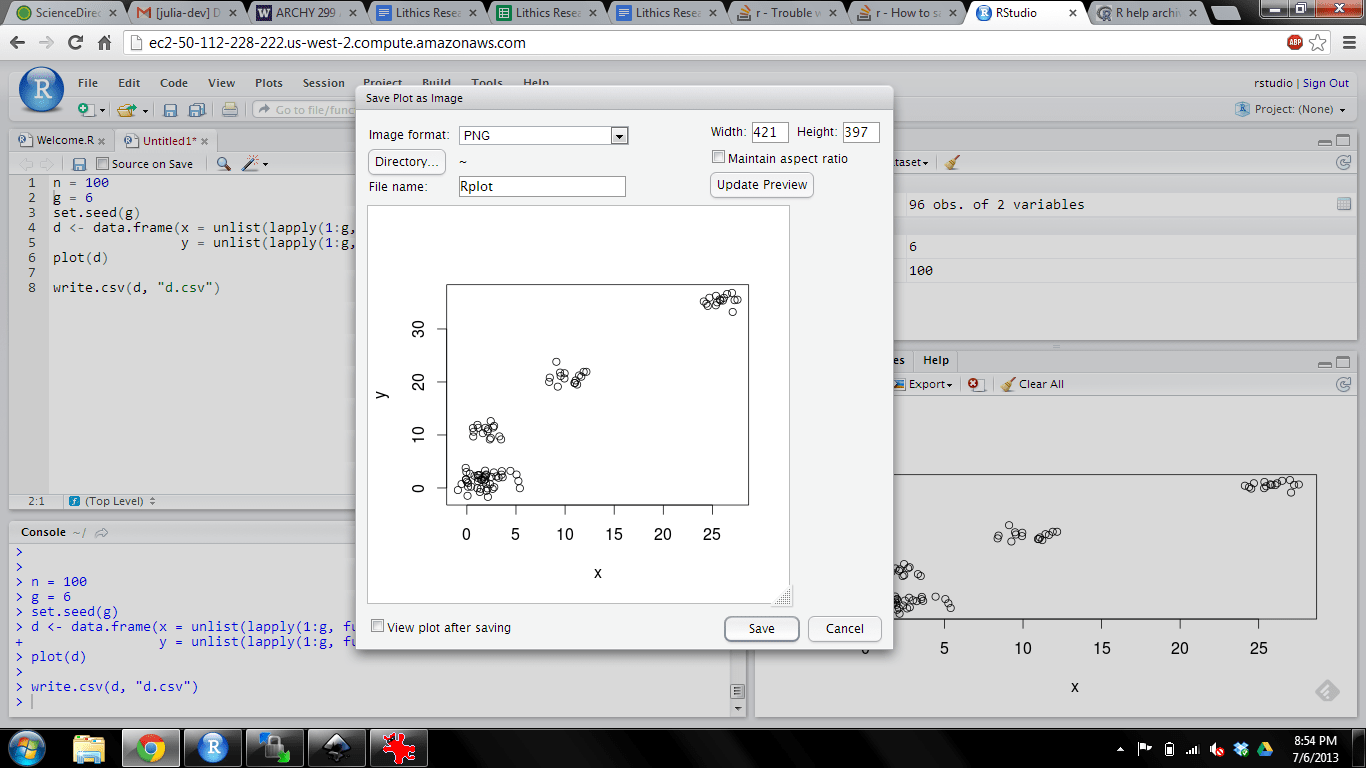Refresh the workspace pane
The image size is (1366, 768).
tap(1344, 162)
